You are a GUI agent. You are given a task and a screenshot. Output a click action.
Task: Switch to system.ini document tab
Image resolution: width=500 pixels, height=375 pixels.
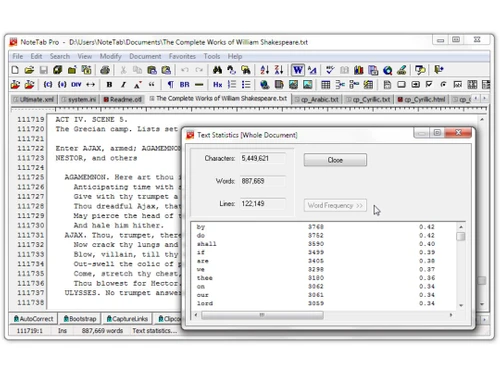79,99
